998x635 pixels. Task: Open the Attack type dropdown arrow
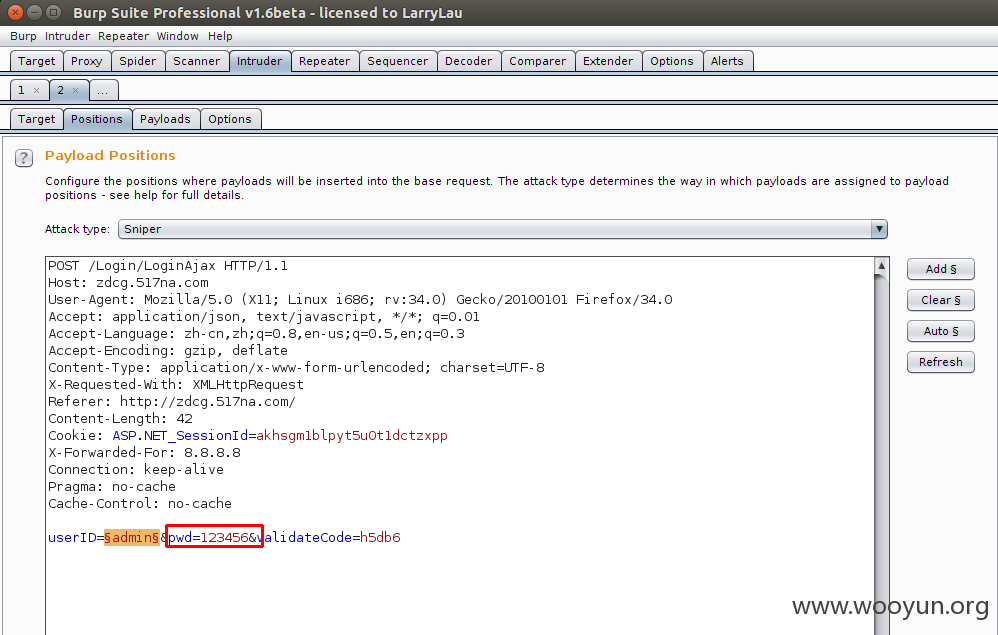click(878, 229)
